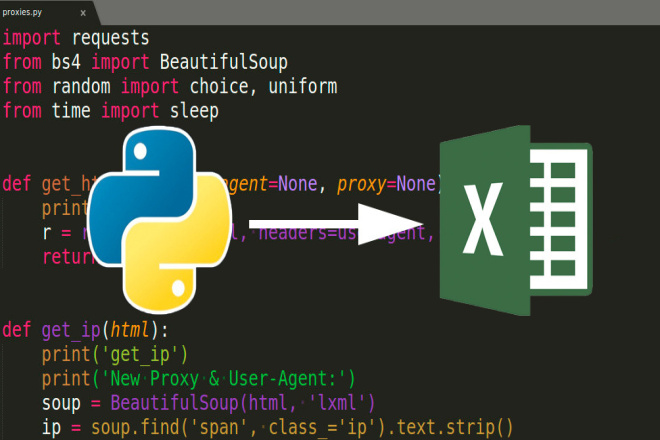Screen dimensions: 660x440
Task: Click the 'ip' variable at the assignment start
Action: click(x=51, y=427)
